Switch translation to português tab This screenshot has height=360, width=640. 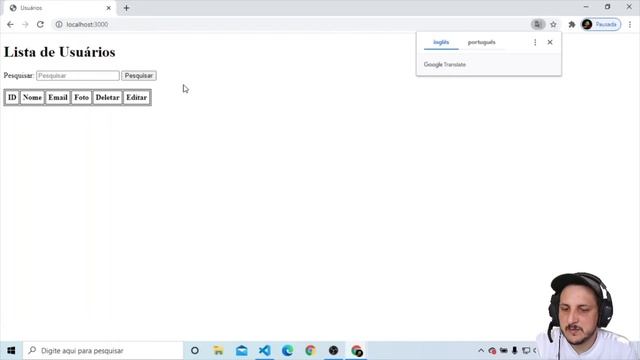tap(482, 42)
